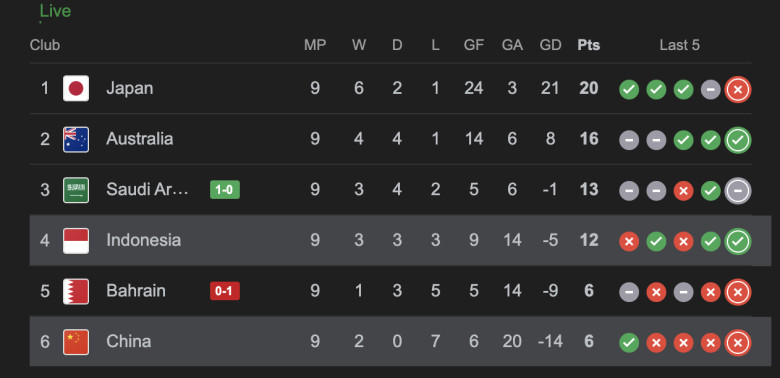Open the Indonesia team name
The height and width of the screenshot is (378, 780).
(x=143, y=240)
